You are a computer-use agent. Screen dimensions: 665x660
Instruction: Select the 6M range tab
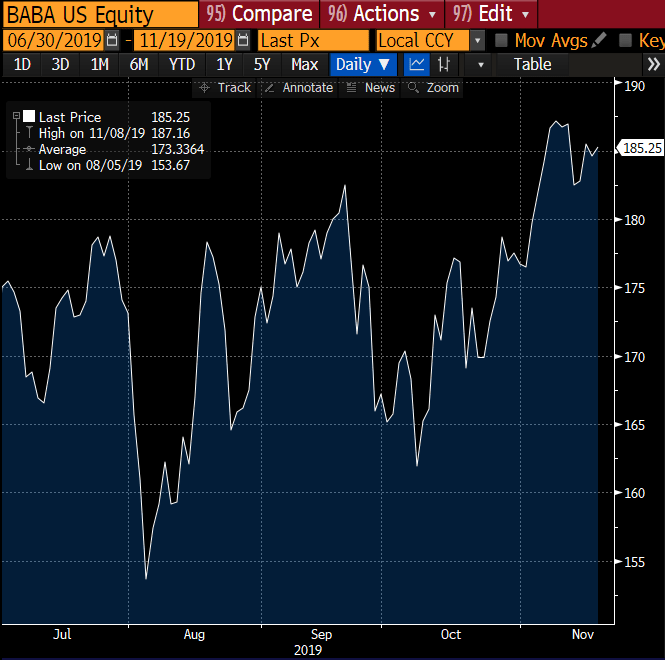(x=139, y=64)
